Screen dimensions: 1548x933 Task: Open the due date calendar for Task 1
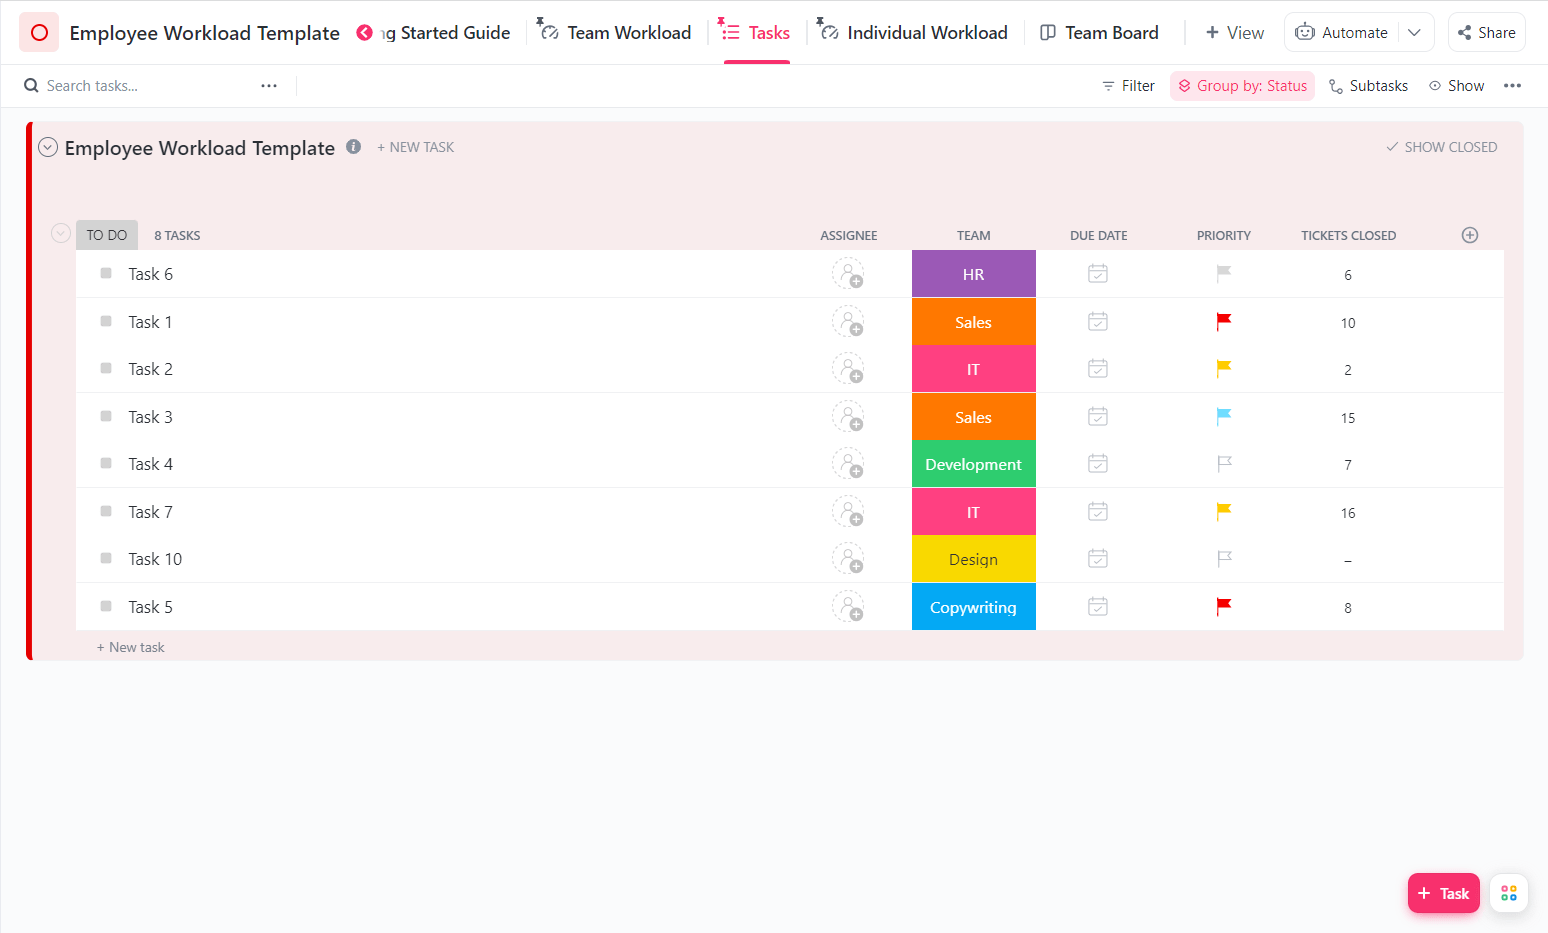[x=1097, y=322]
